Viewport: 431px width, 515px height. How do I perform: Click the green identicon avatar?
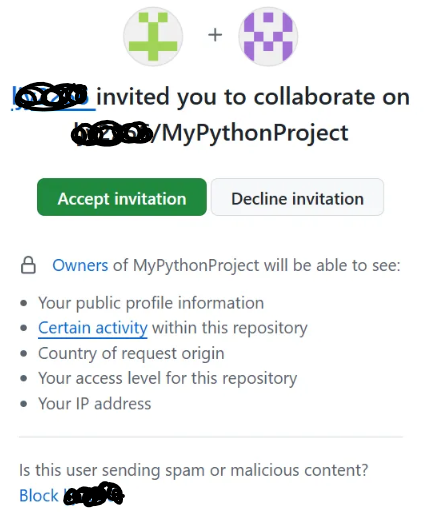click(153, 36)
